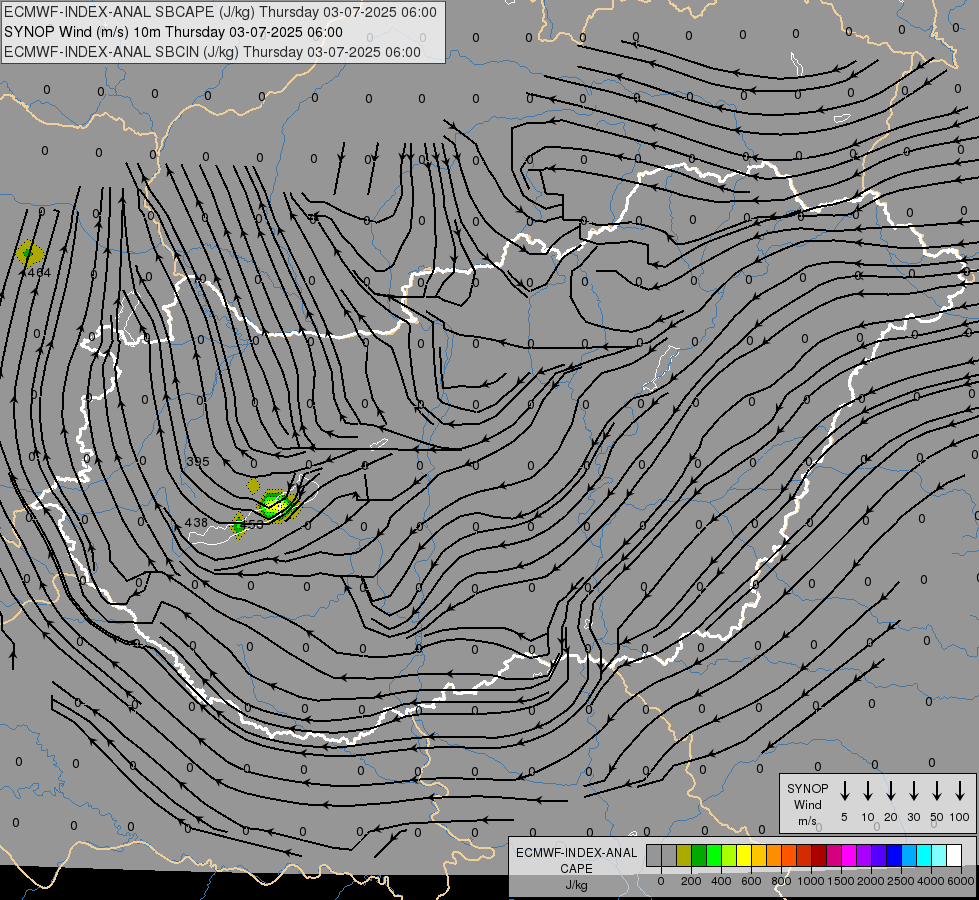Click the J/kg unit in the color legend

[576, 885]
